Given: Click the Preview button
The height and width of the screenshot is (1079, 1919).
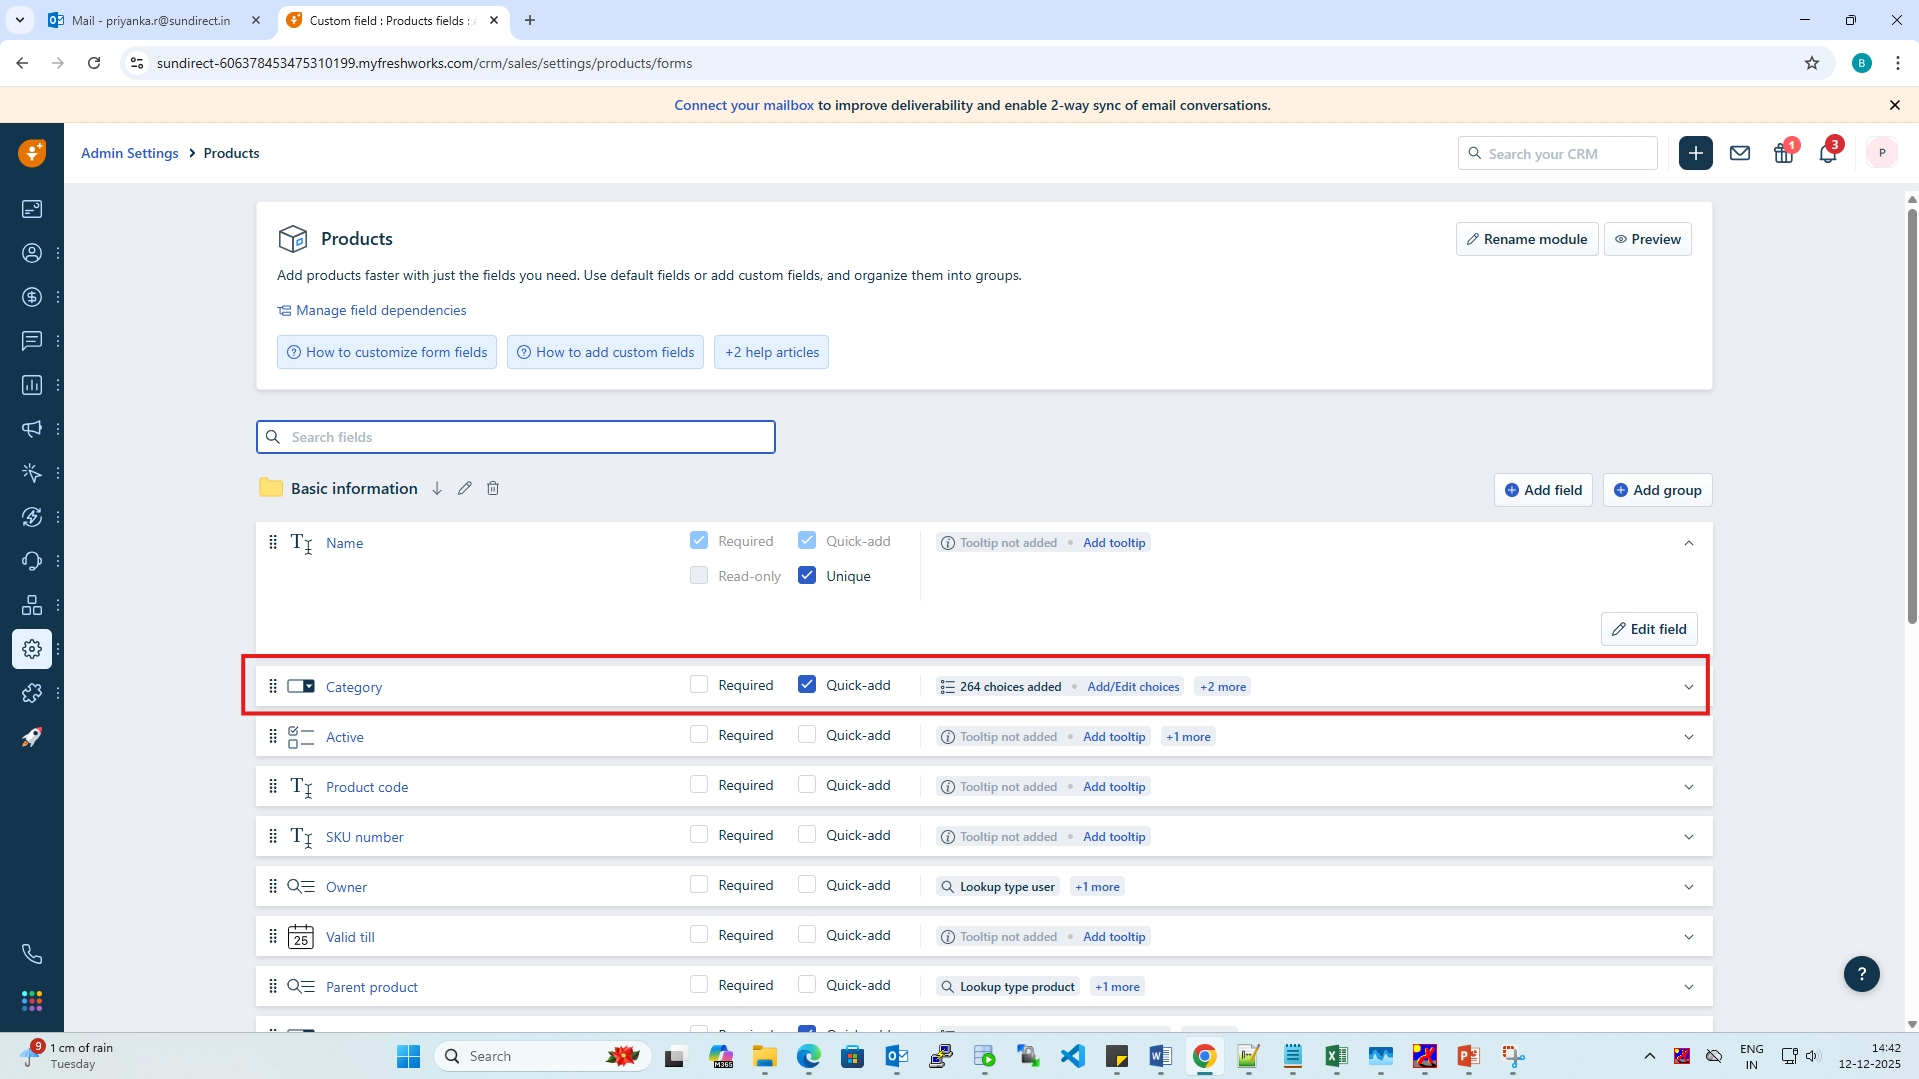Looking at the screenshot, I should (1648, 239).
